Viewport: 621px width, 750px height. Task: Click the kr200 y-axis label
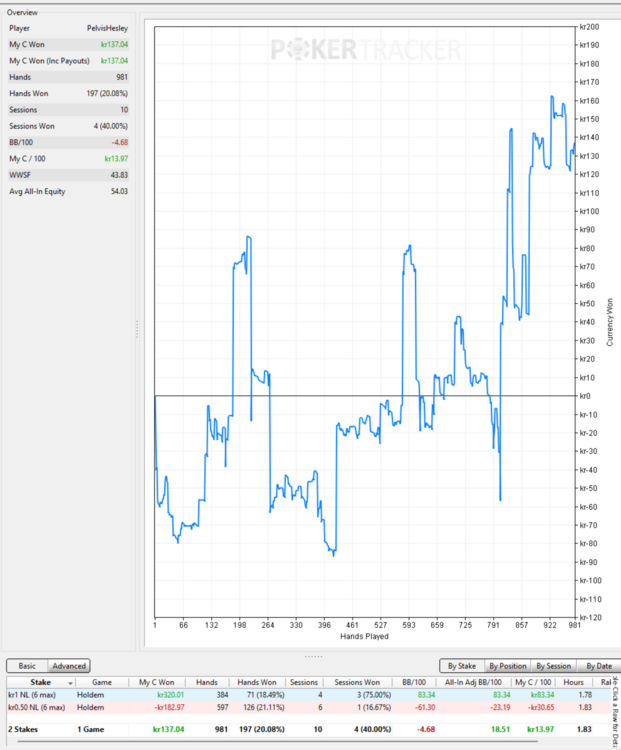pyautogui.click(x=589, y=27)
